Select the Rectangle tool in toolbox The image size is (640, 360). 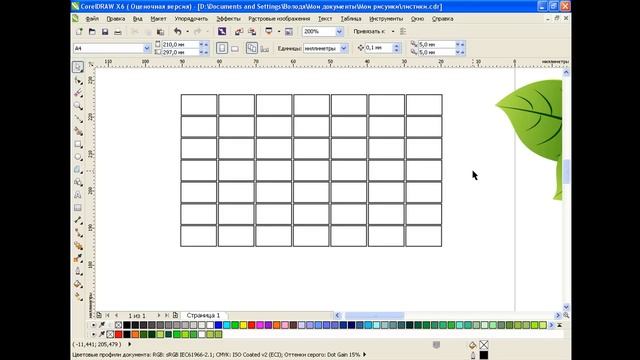[78, 144]
